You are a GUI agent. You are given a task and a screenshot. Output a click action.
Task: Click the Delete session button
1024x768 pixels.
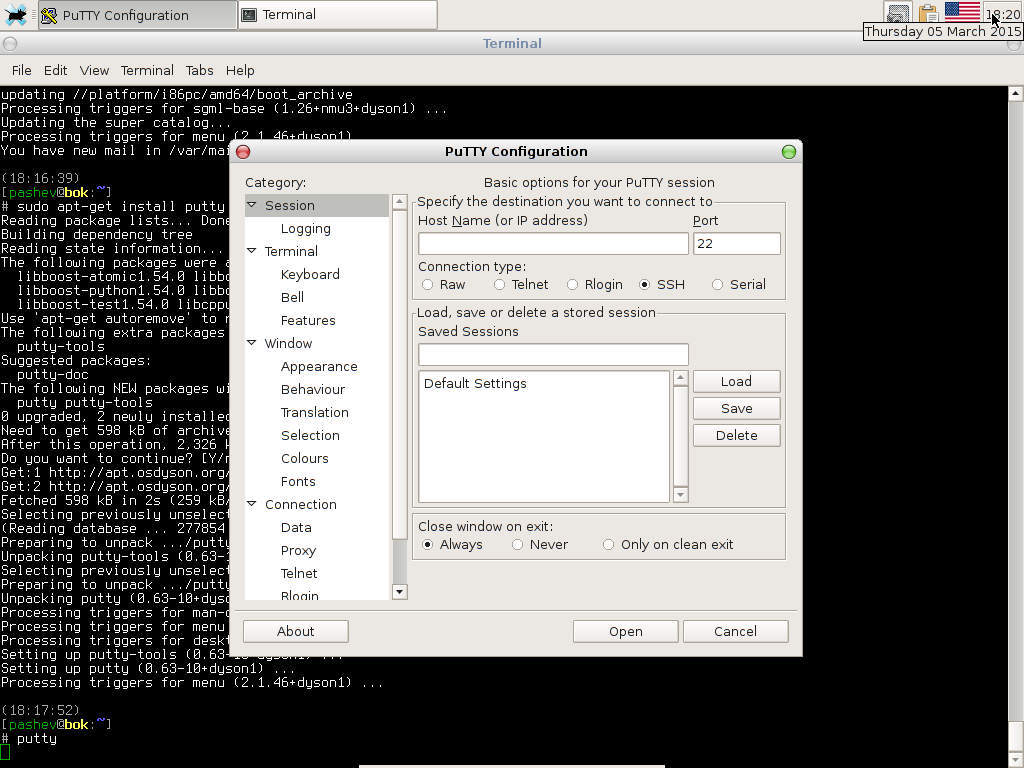pos(737,436)
